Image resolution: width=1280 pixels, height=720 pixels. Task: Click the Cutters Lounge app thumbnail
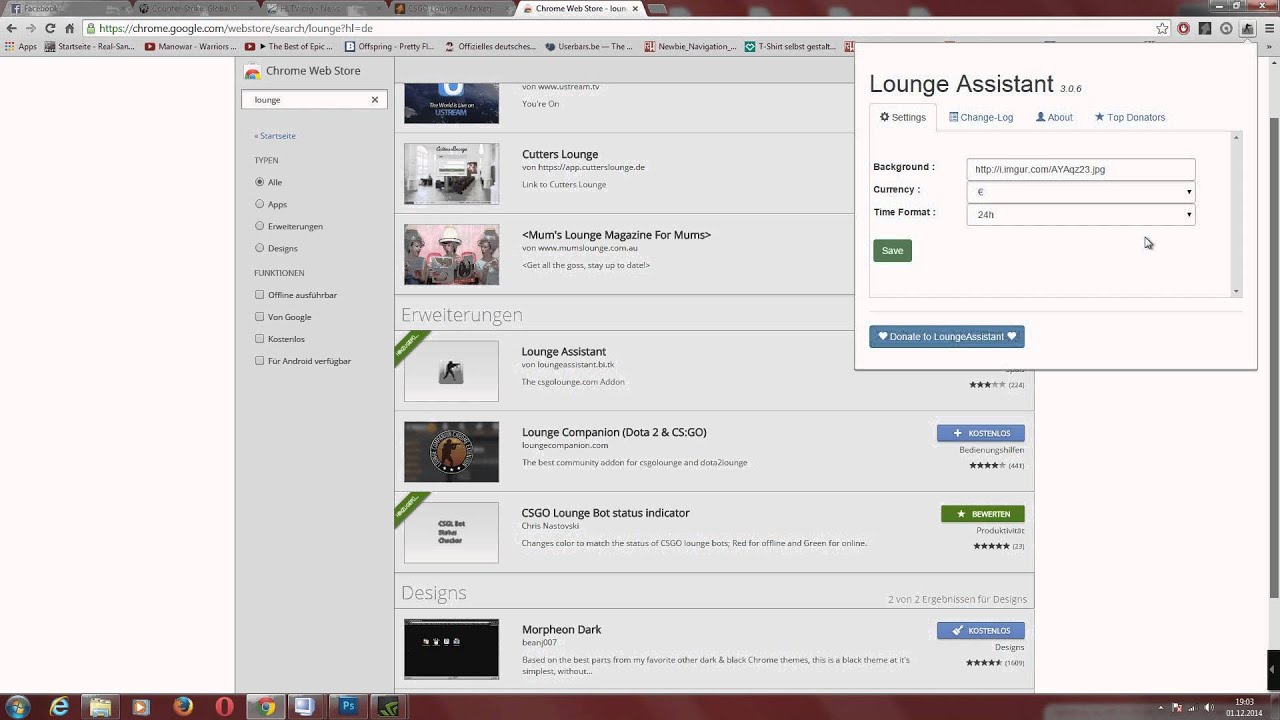tap(451, 174)
